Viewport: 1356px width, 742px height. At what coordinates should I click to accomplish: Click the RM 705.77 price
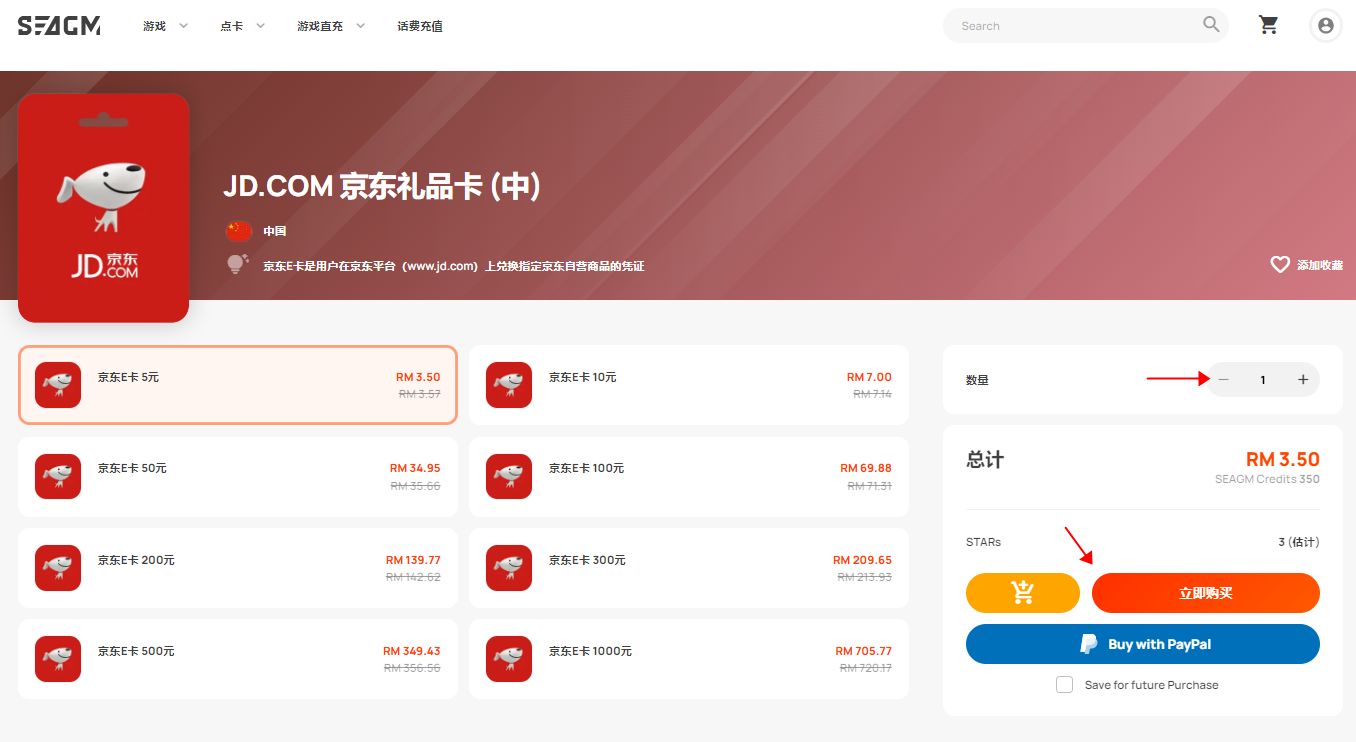point(863,651)
